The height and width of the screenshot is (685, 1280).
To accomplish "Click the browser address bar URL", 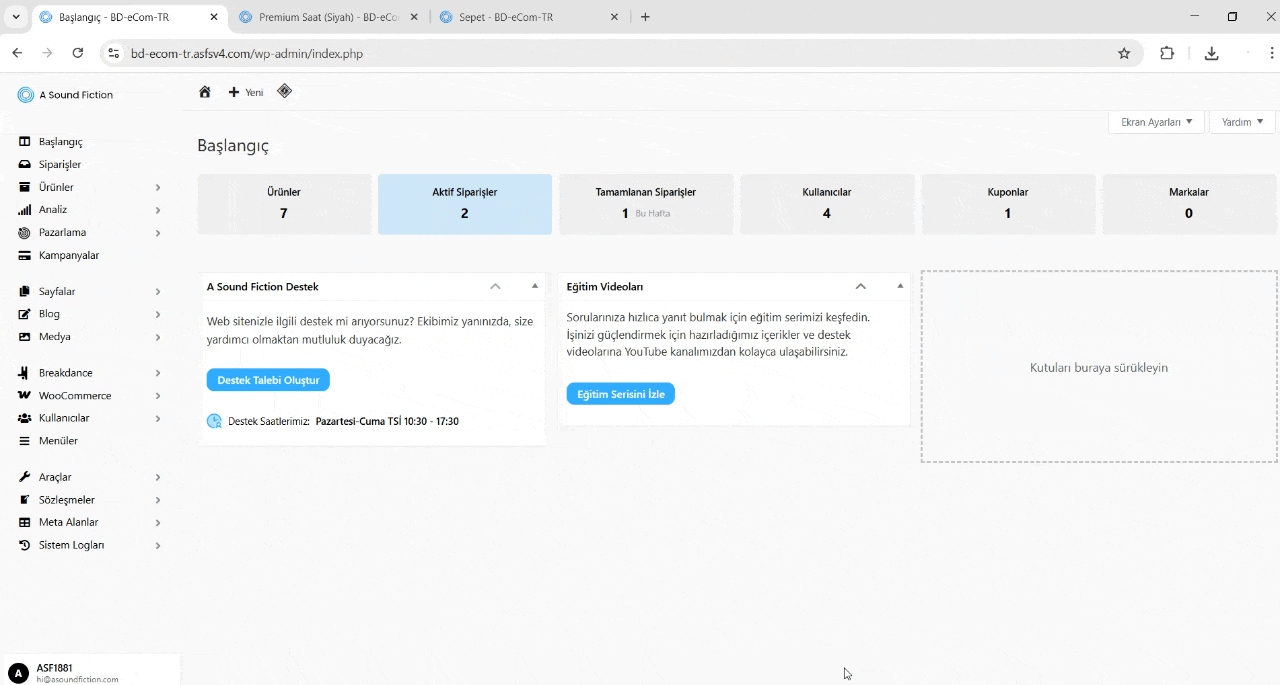I will (x=247, y=54).
